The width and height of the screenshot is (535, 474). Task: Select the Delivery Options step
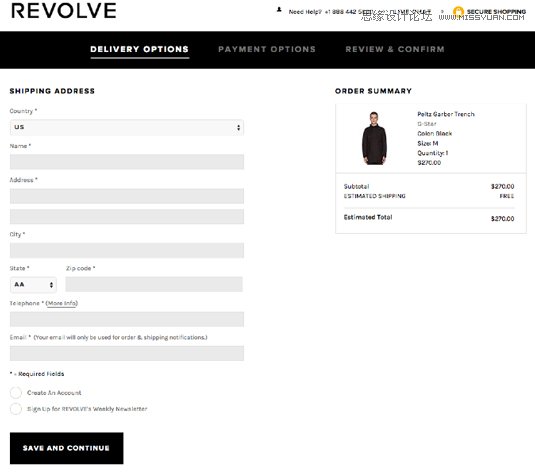139,49
